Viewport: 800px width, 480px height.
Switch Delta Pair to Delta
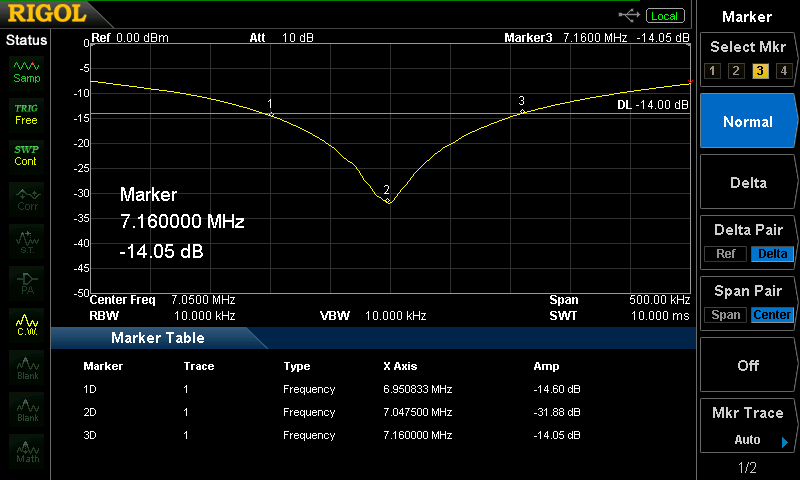772,254
